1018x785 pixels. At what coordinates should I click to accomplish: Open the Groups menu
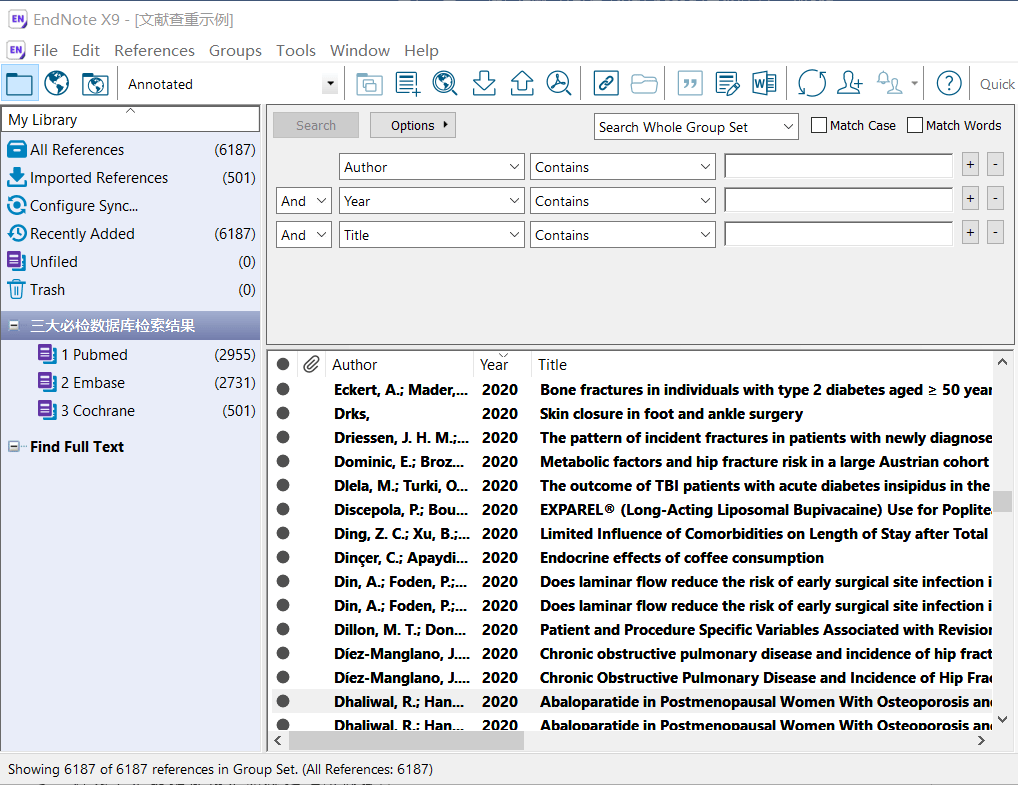coord(235,50)
